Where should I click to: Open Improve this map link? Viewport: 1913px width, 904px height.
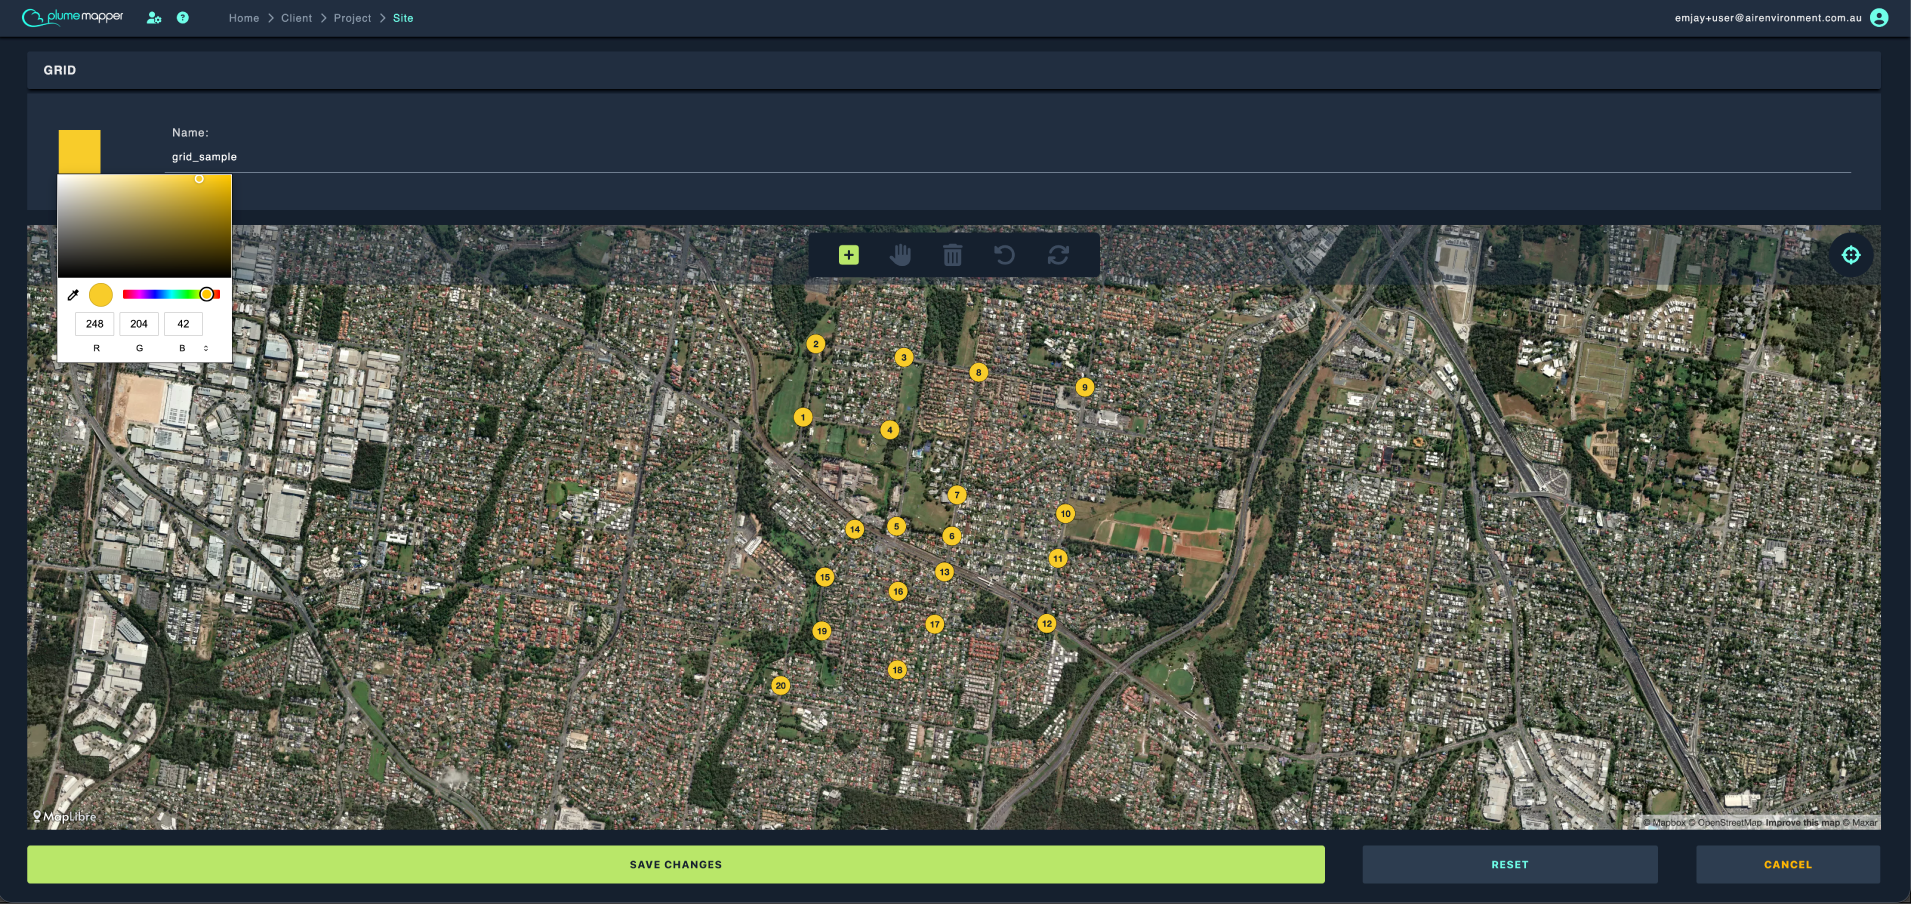tap(1803, 823)
